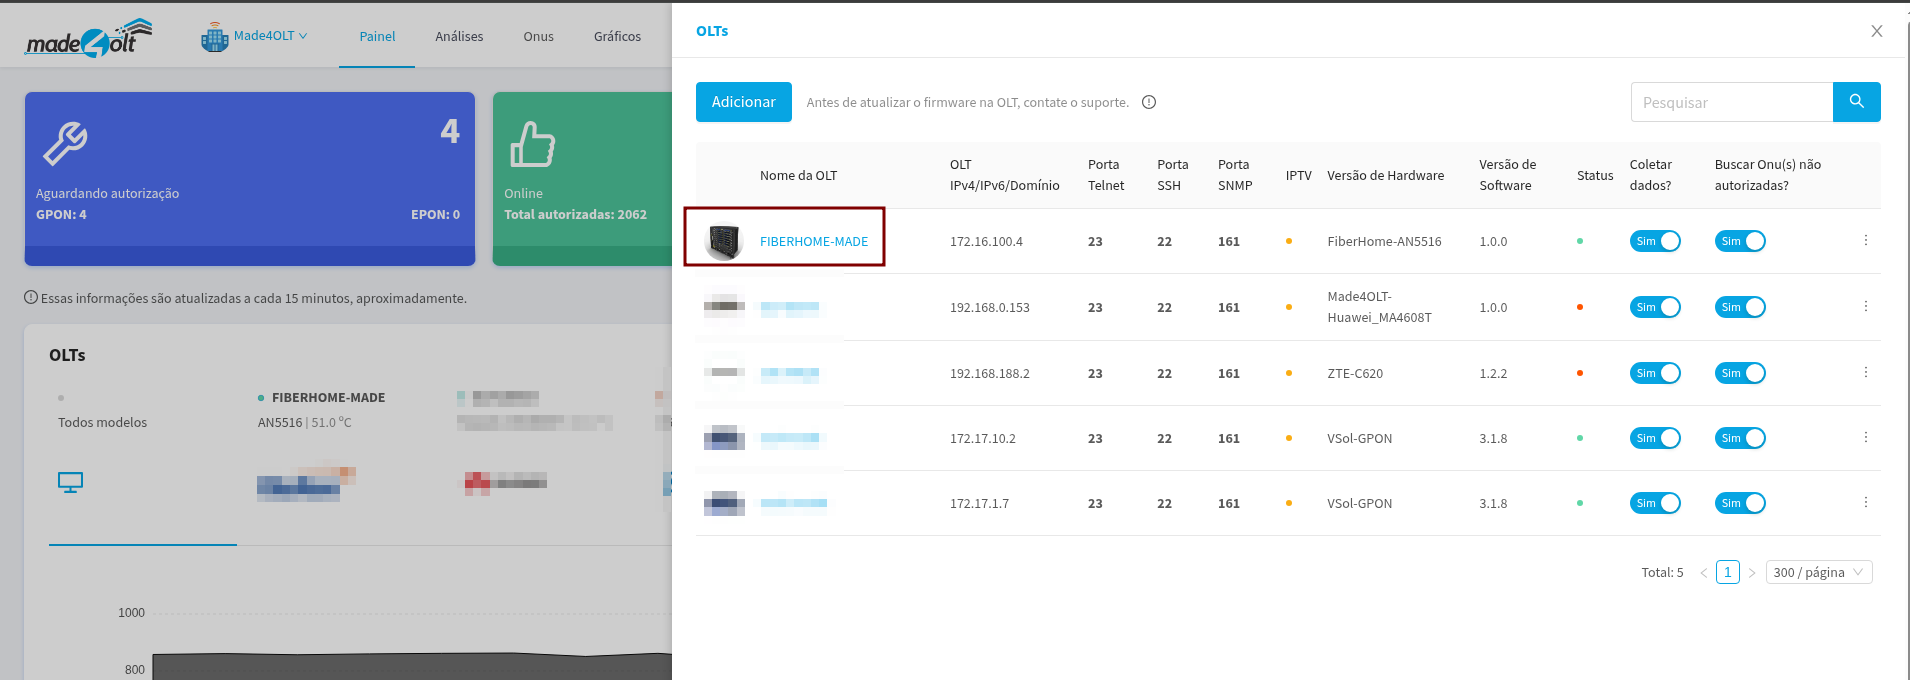The height and width of the screenshot is (680, 1910).
Task: Open the 300 / página dropdown
Action: click(1818, 572)
